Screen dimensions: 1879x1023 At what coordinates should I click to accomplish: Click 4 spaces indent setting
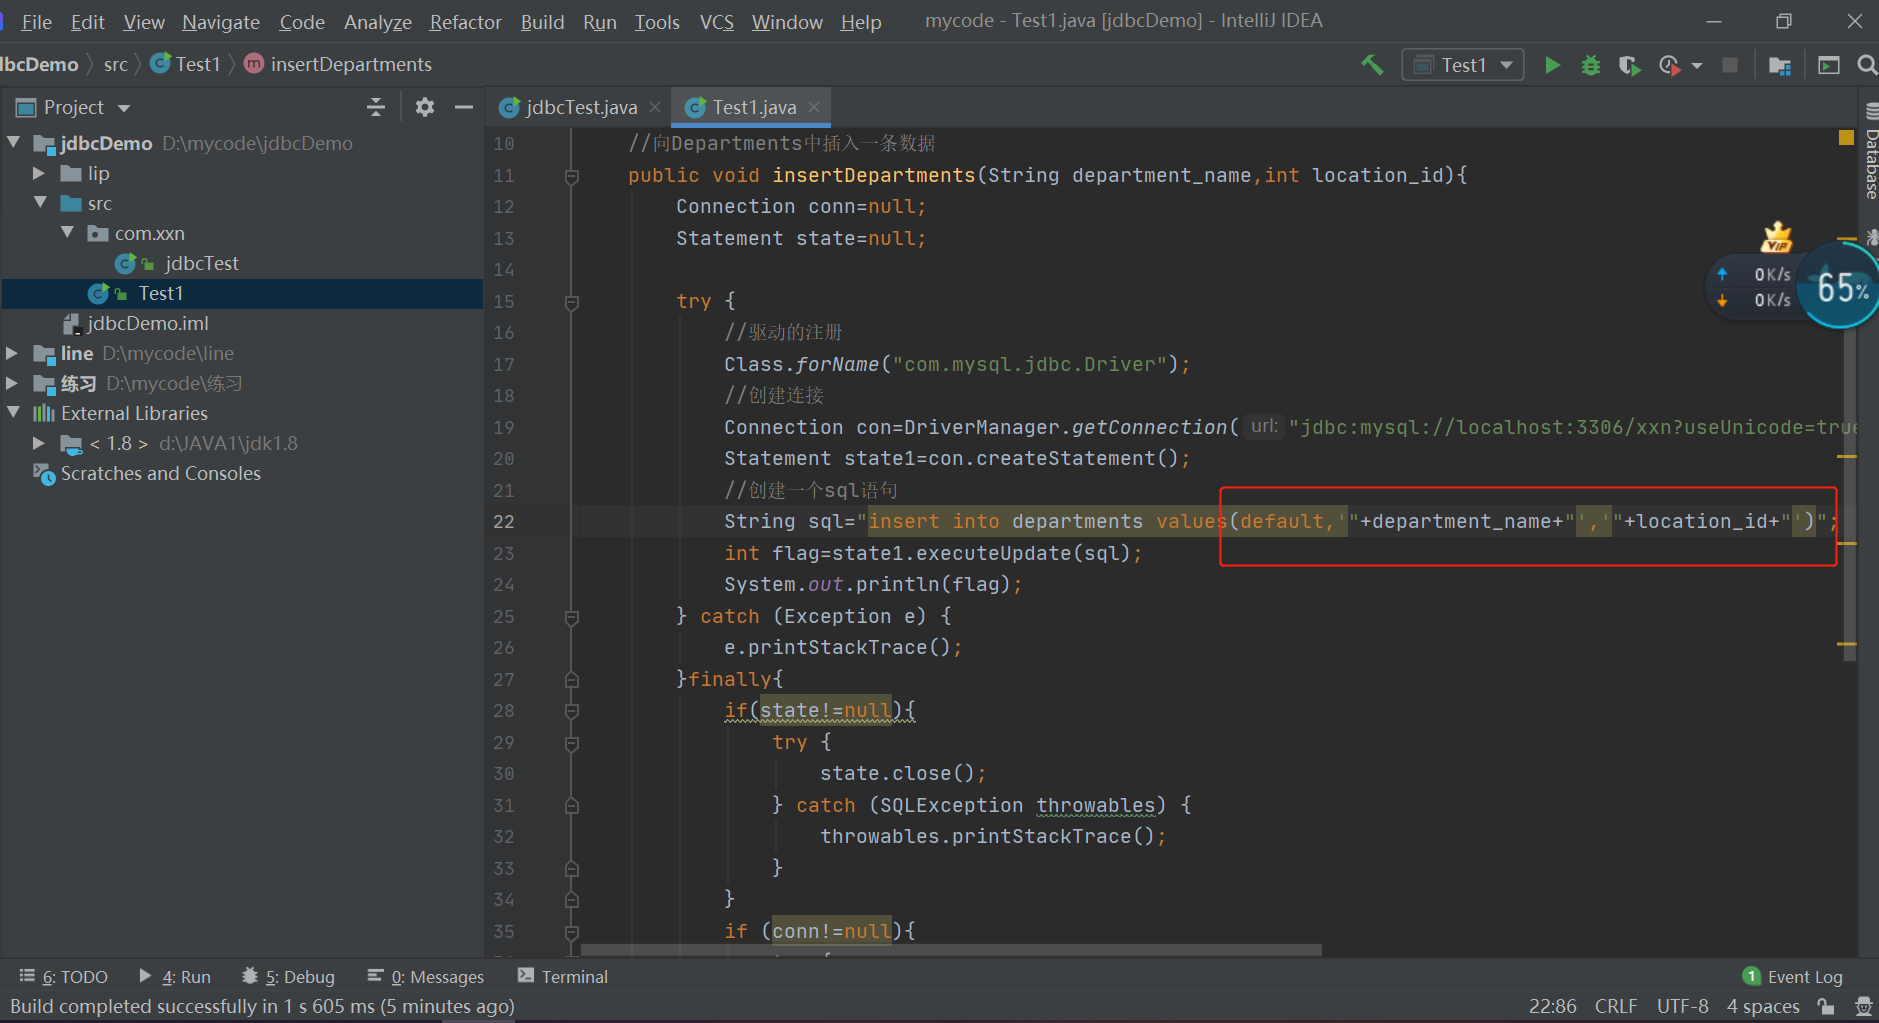click(1763, 1006)
